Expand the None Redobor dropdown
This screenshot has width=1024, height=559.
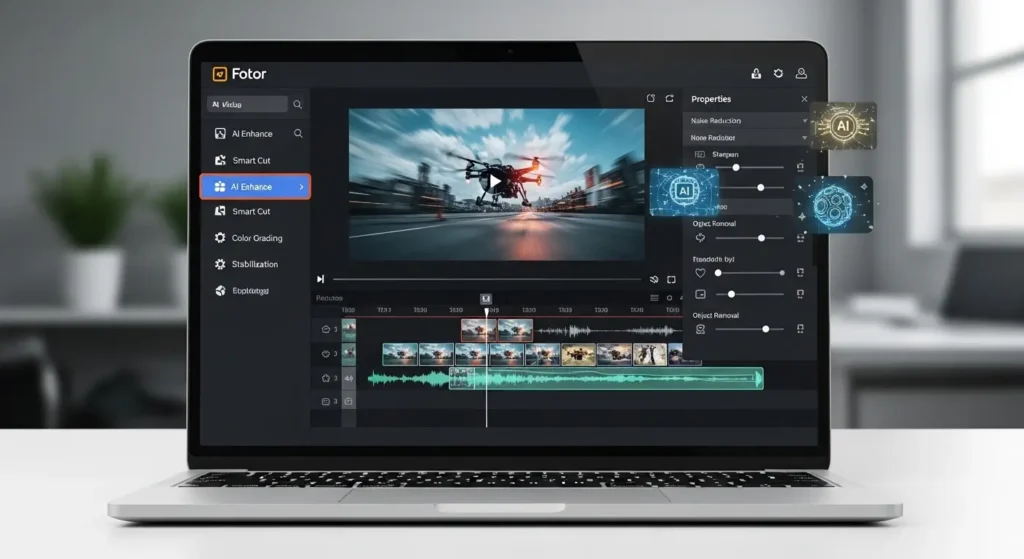[805, 138]
